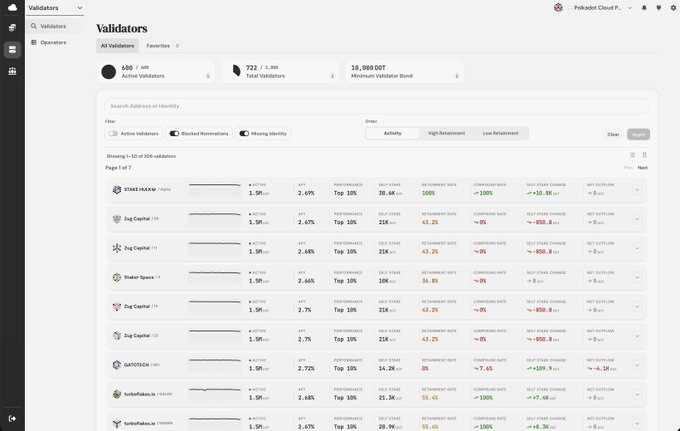Expand the Staker Space row chevron

coord(637,278)
